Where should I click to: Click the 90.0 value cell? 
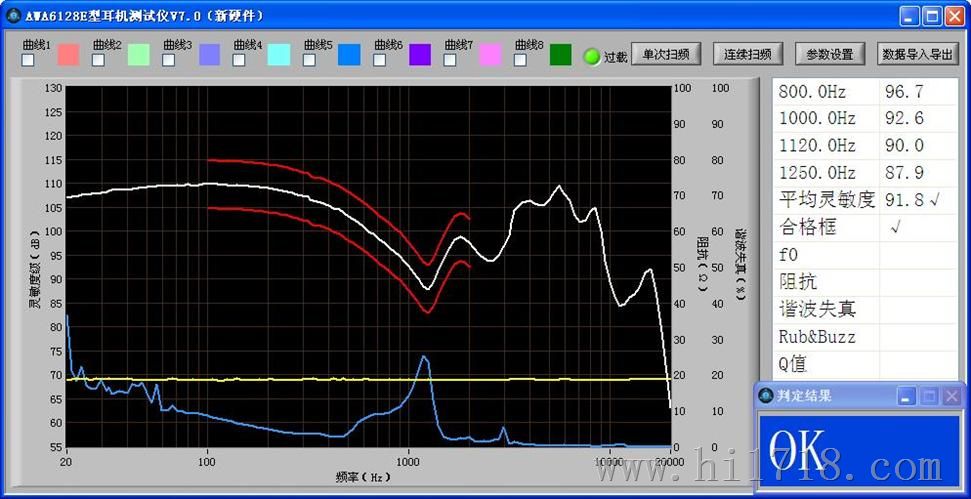(905, 145)
